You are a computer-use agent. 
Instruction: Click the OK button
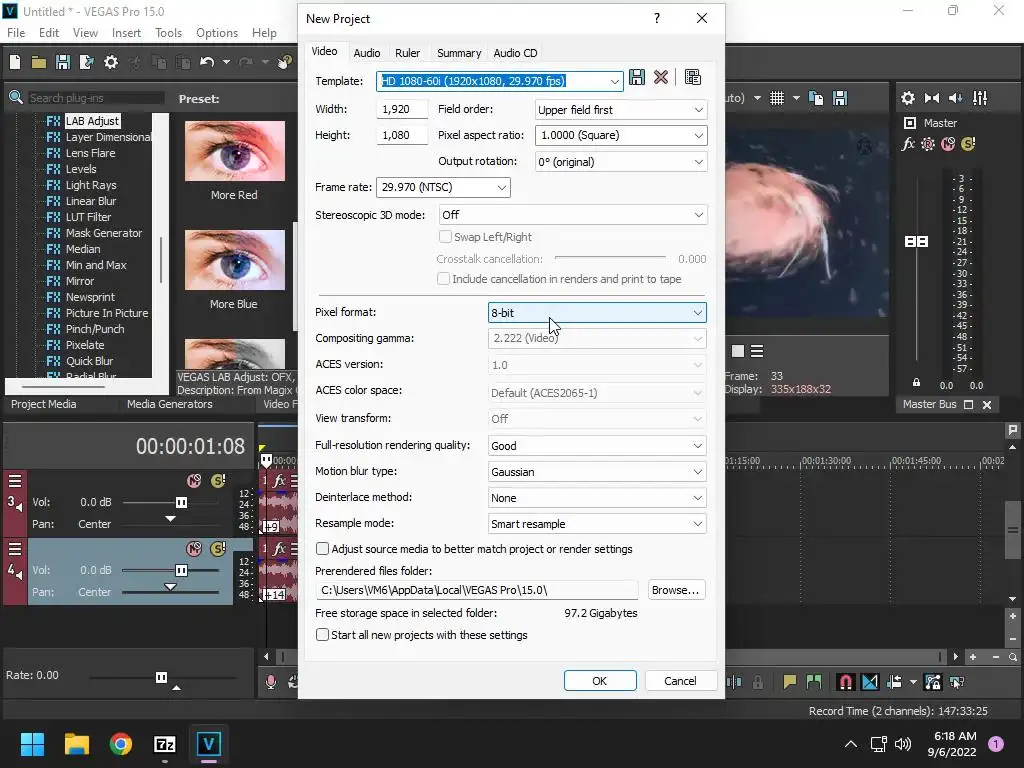pyautogui.click(x=600, y=680)
